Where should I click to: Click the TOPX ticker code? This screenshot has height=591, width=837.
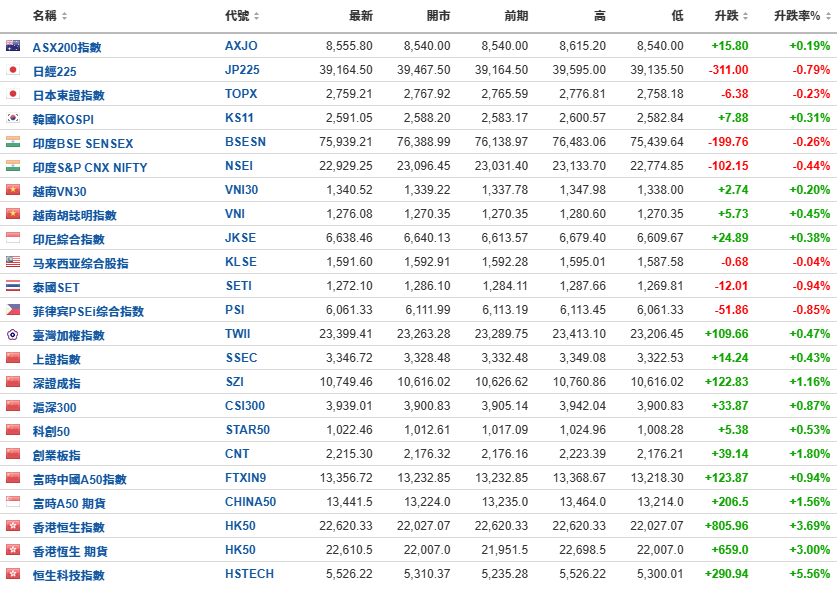click(241, 94)
